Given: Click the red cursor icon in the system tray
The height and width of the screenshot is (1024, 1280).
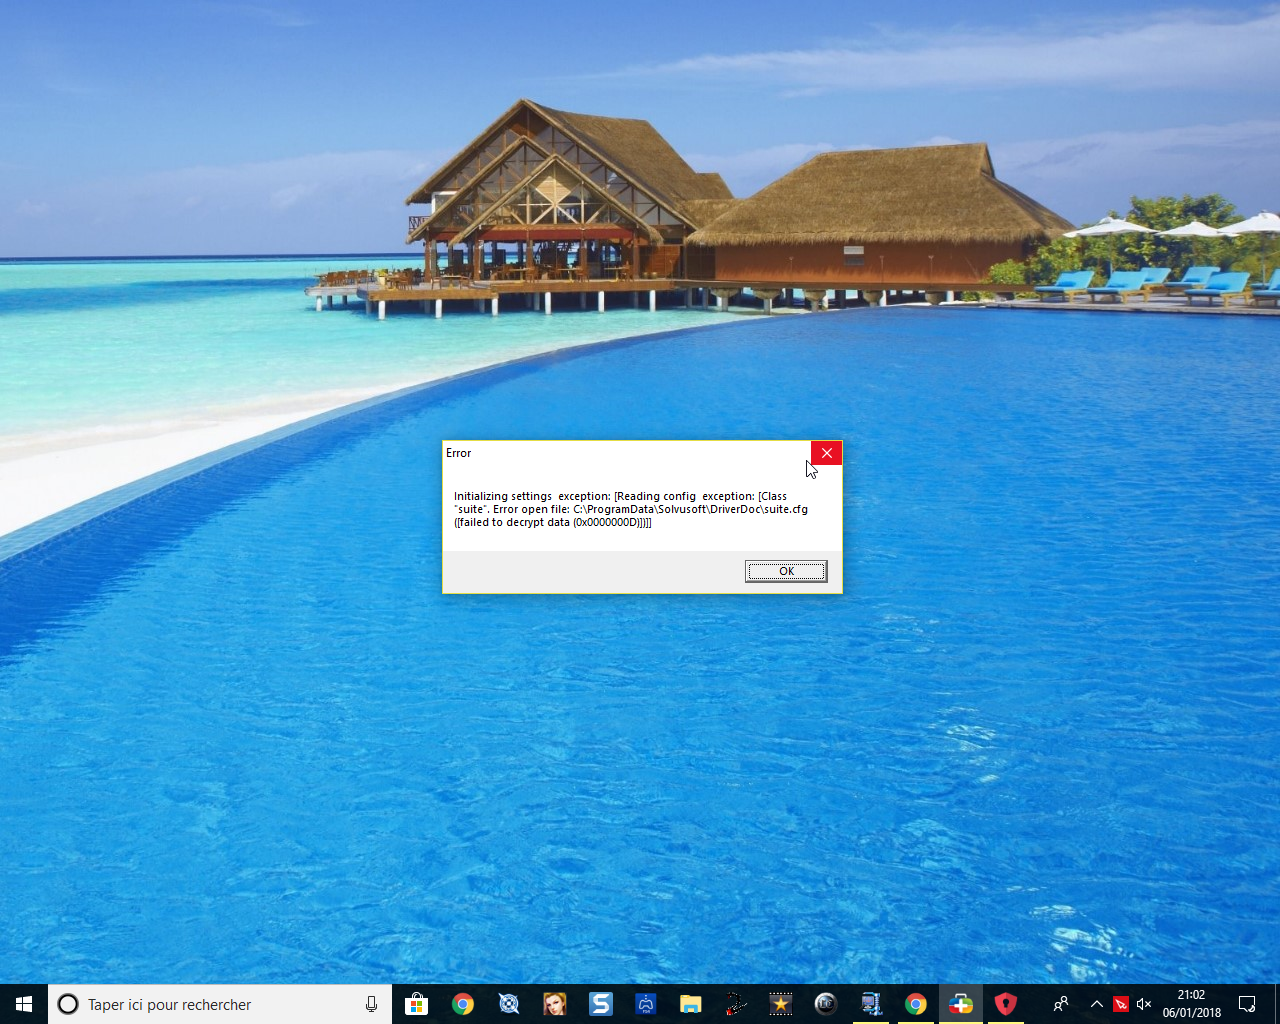Looking at the screenshot, I should coord(1121,1004).
